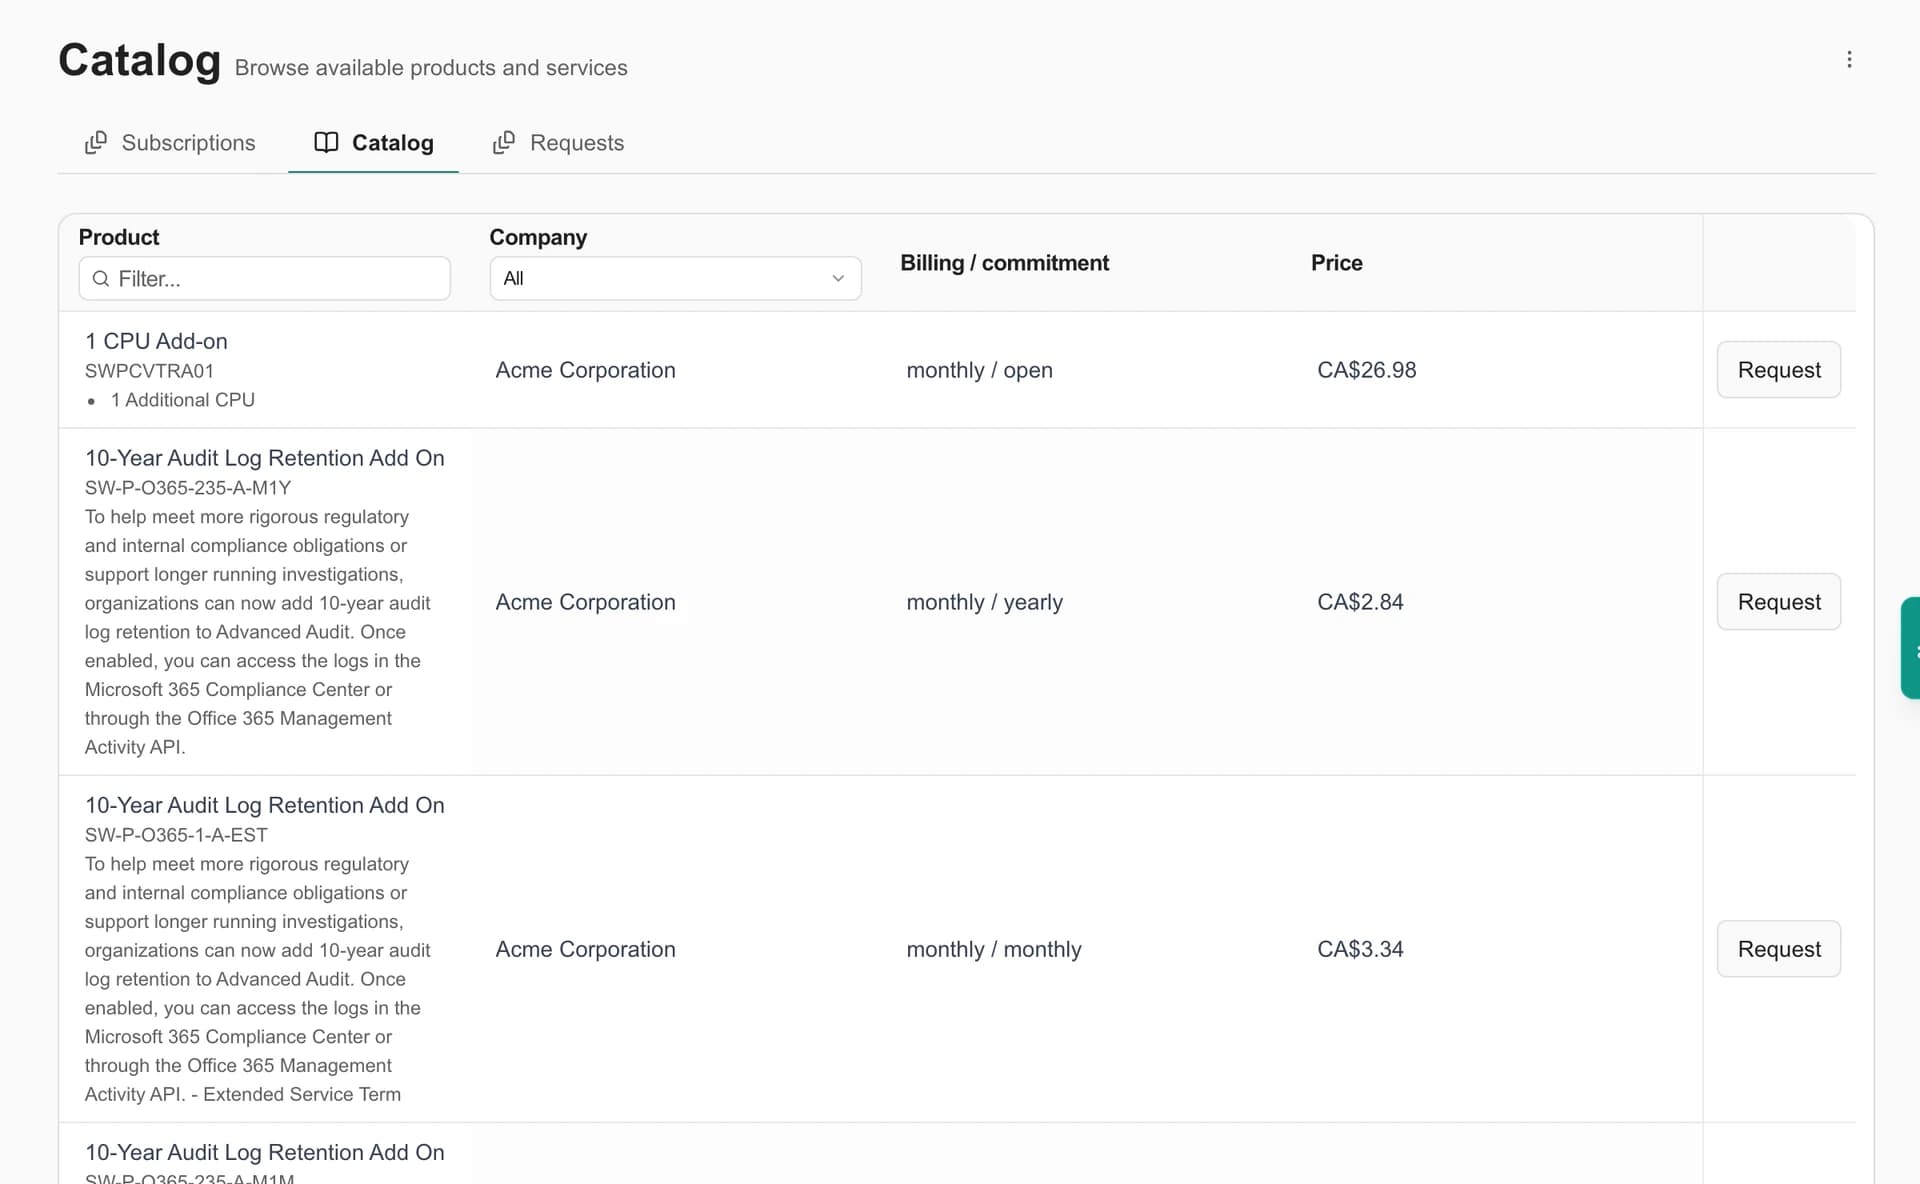Click the Price column header
Image resolution: width=1920 pixels, height=1184 pixels.
click(x=1336, y=263)
